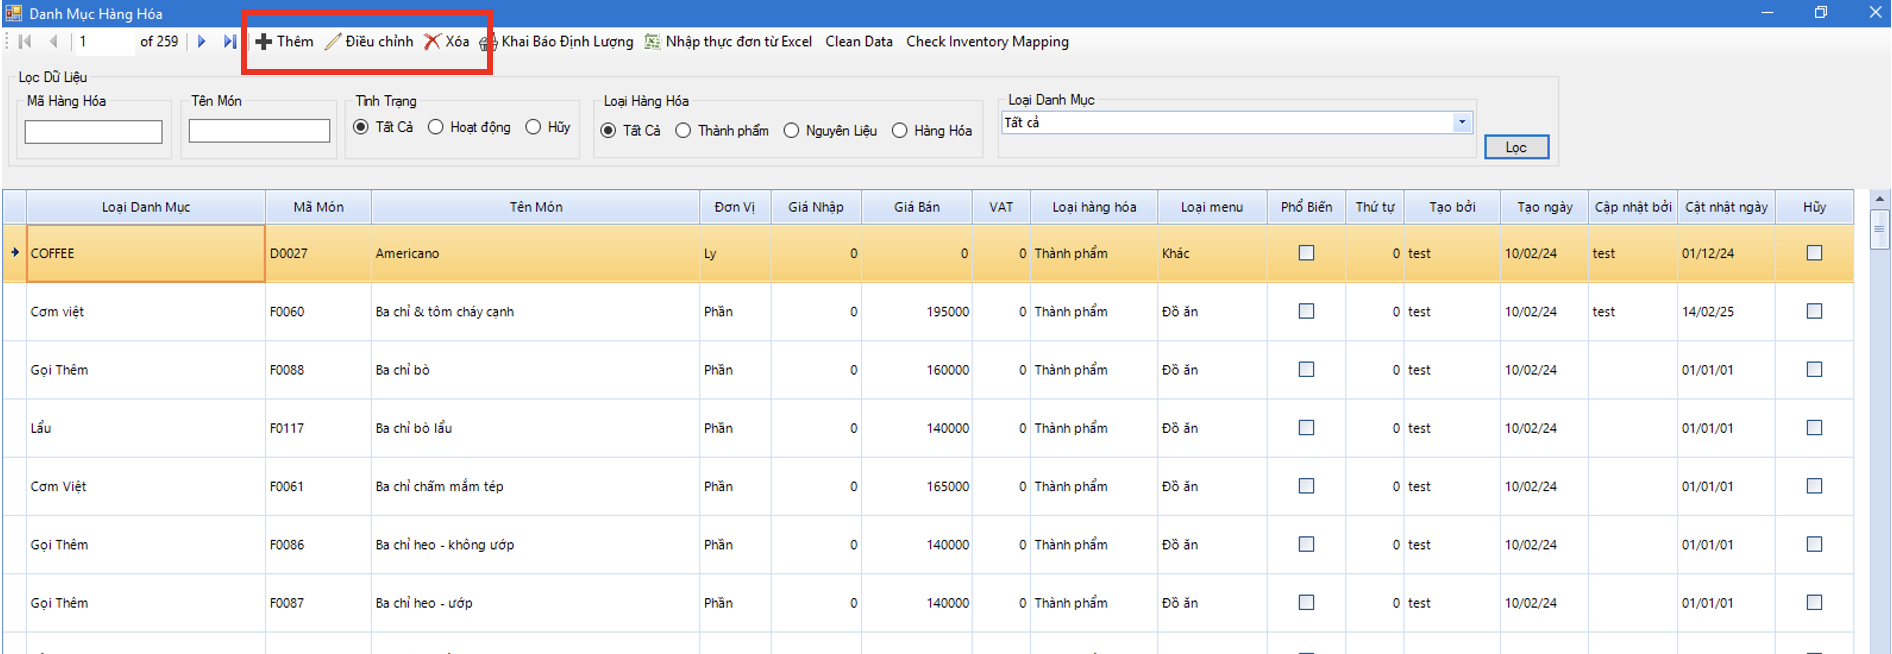
Task: Go to the previous record
Action: (54, 41)
